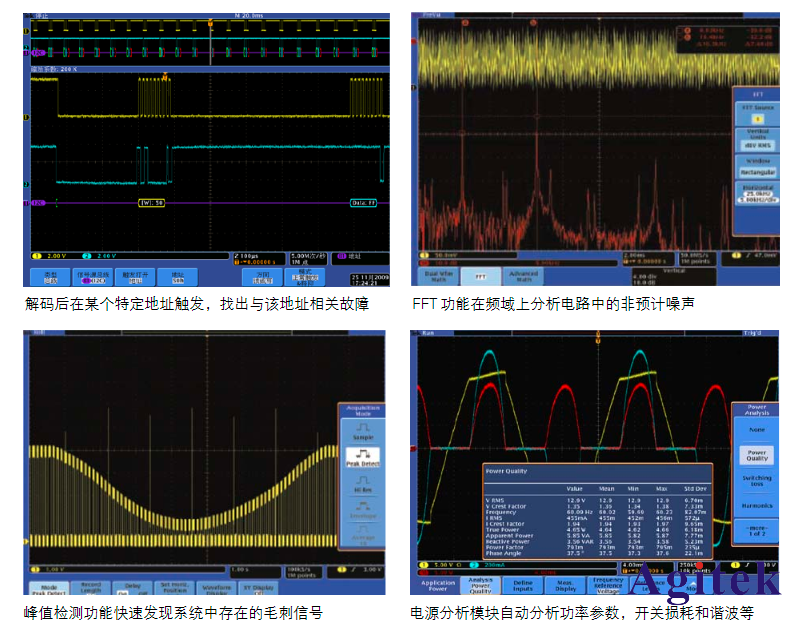This screenshot has height=637, width=804.
Task: Open the Dual Wfm Math function
Action: 440,276
